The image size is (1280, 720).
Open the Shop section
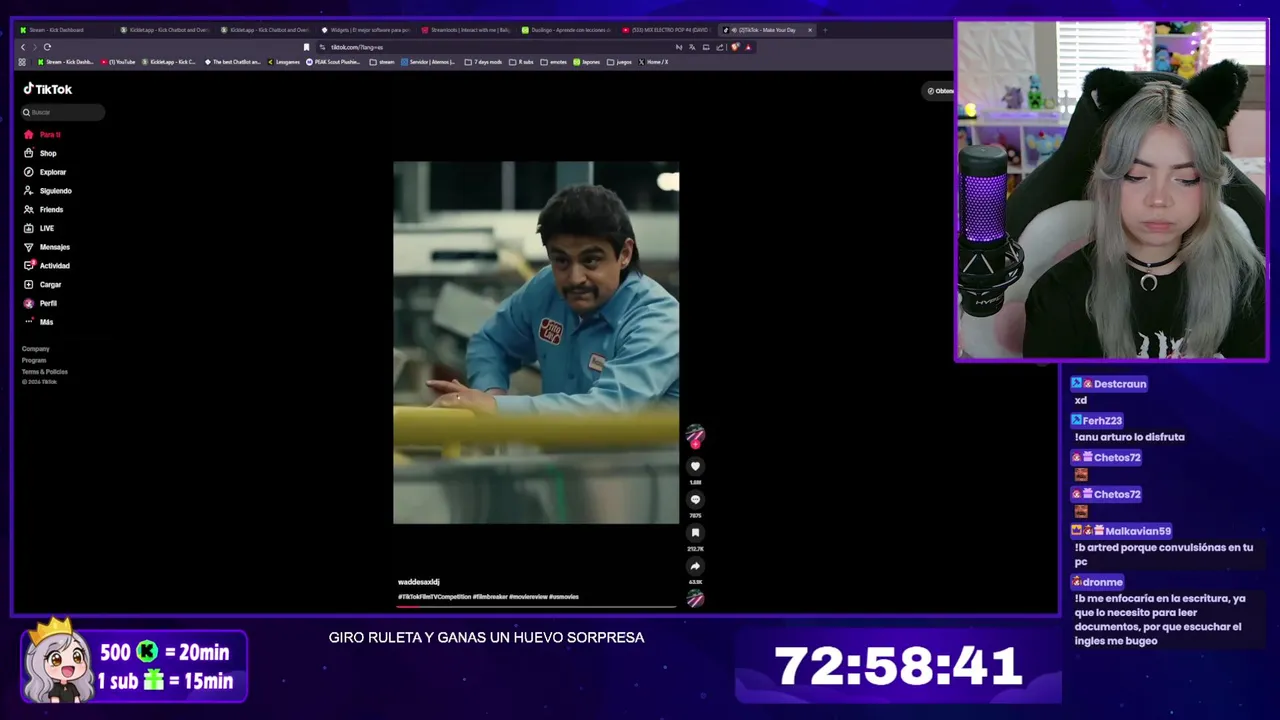41,153
